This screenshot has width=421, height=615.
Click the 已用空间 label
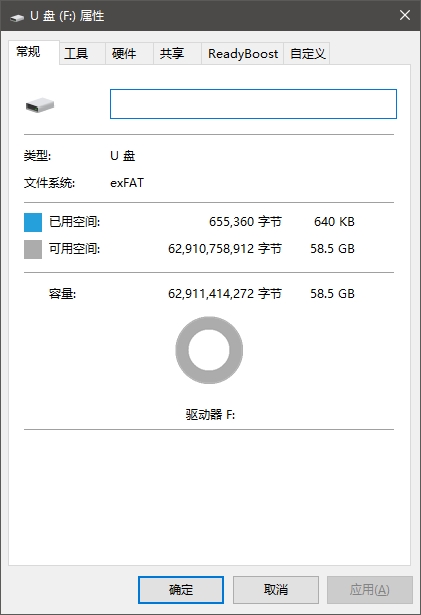tap(74, 222)
